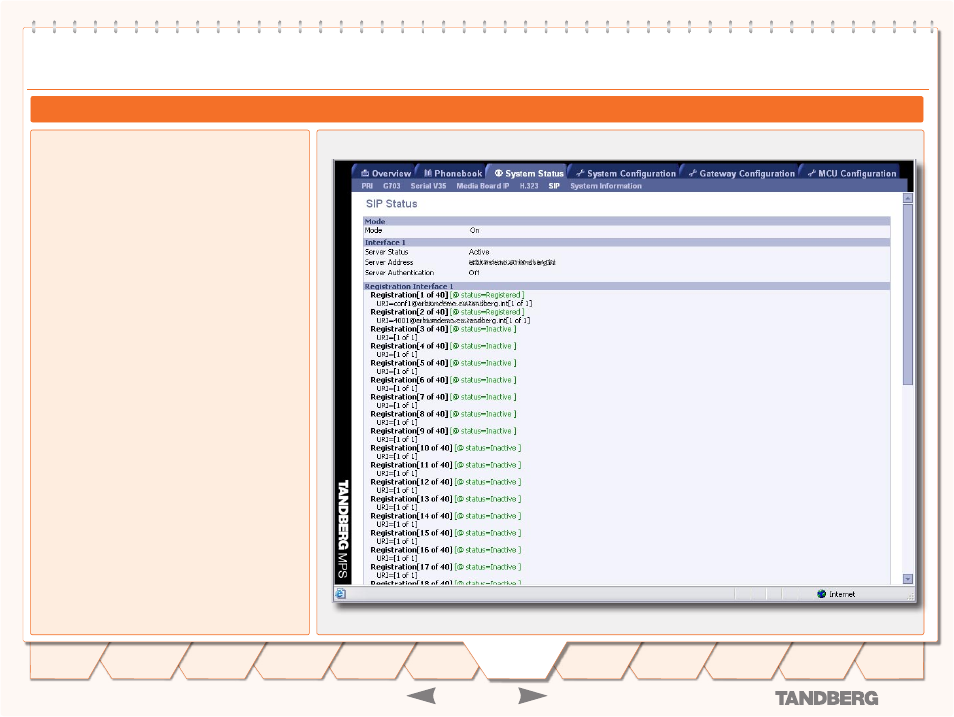Viewport: 954px width, 717px height.
Task: Select the H.323 sub-tab
Action: pyautogui.click(x=529, y=186)
